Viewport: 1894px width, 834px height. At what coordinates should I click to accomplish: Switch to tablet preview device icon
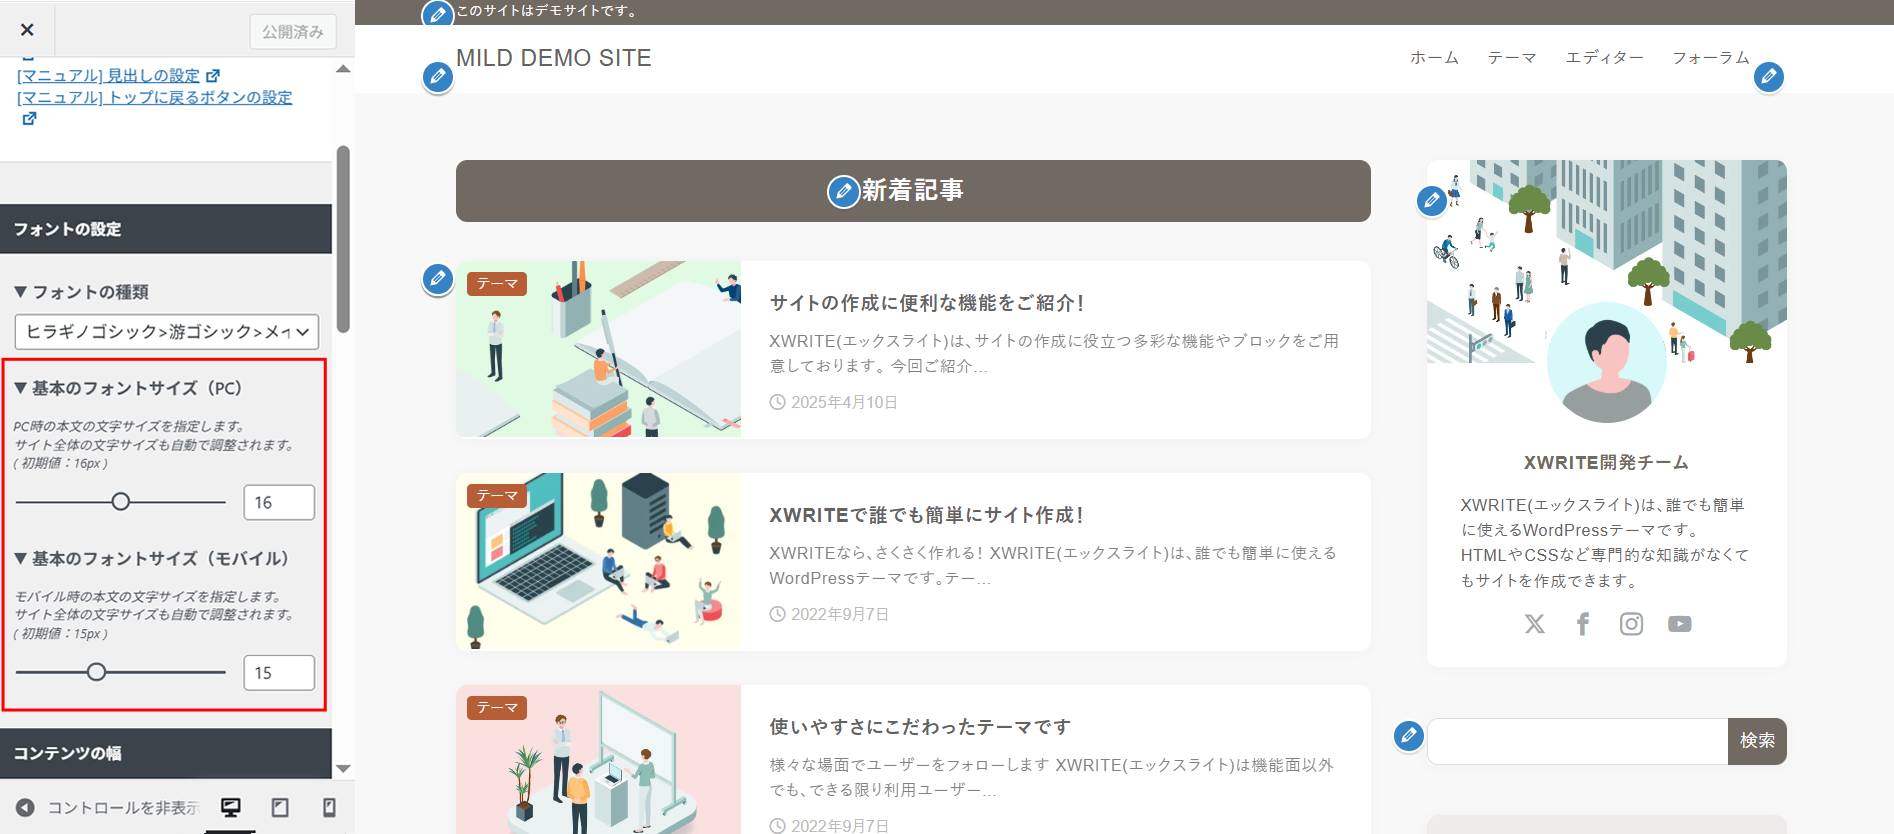pos(280,807)
